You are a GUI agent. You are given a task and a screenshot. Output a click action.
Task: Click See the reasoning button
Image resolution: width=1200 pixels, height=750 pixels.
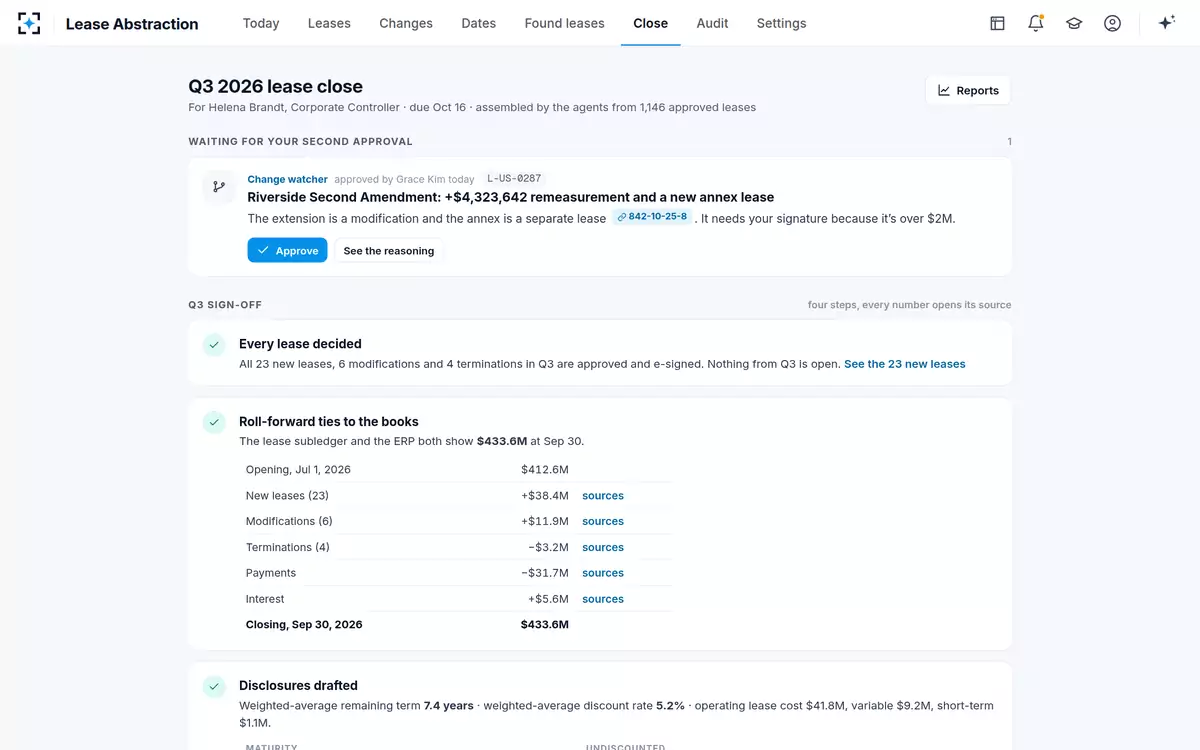(389, 250)
